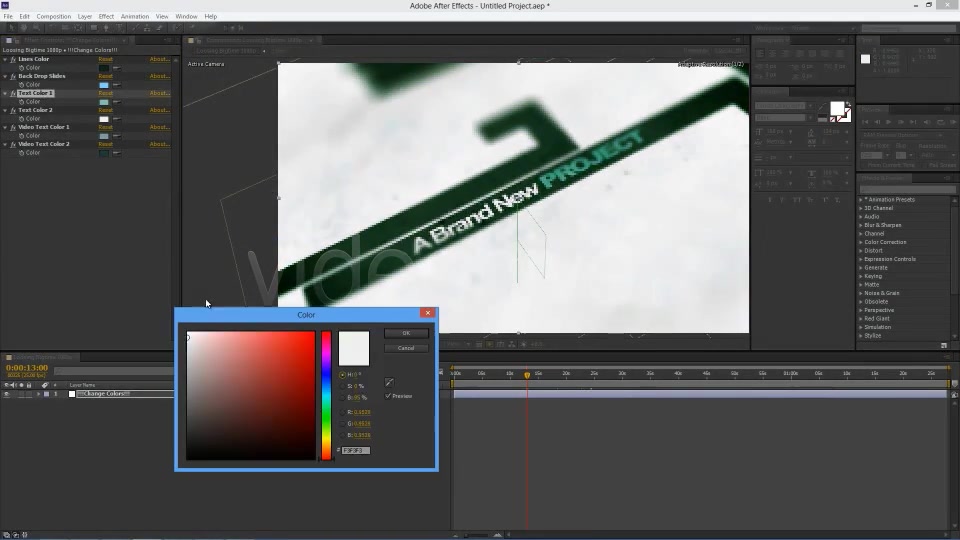Jump to last frame in Preview panel
Screen dimensions: 960x540
(x=912, y=122)
